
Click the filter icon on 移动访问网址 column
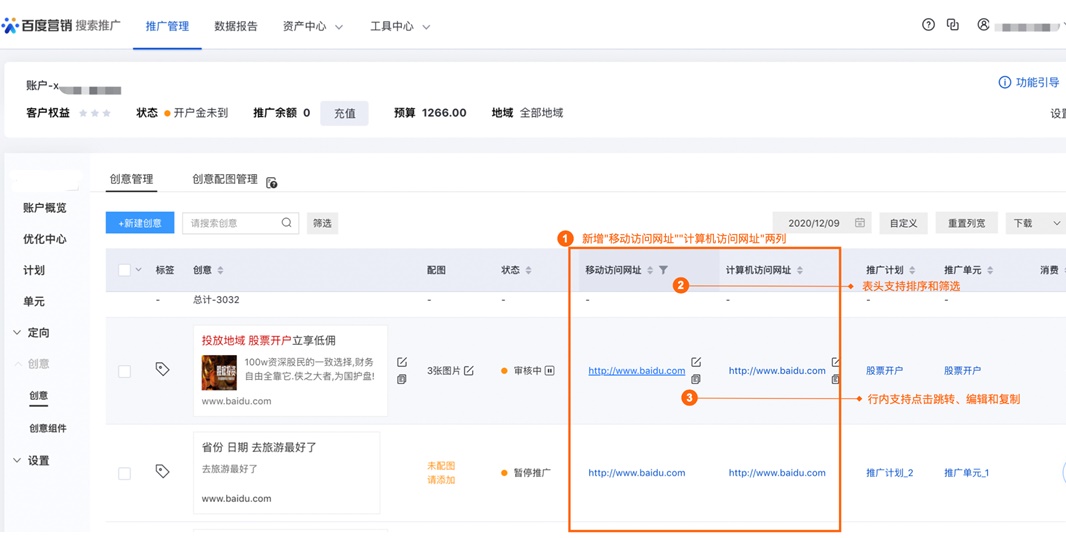pyautogui.click(x=663, y=270)
